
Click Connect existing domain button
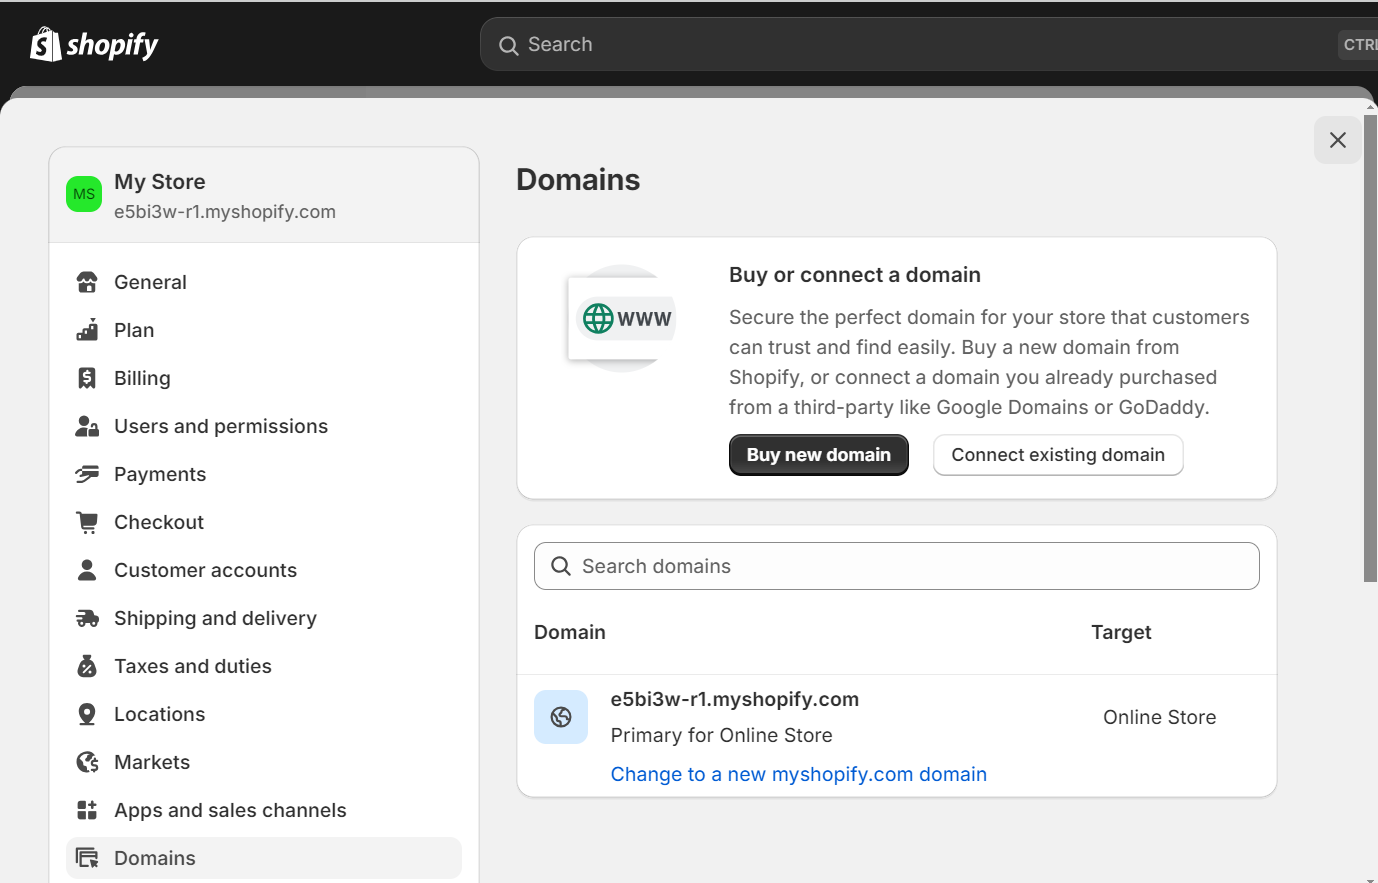pos(1058,455)
